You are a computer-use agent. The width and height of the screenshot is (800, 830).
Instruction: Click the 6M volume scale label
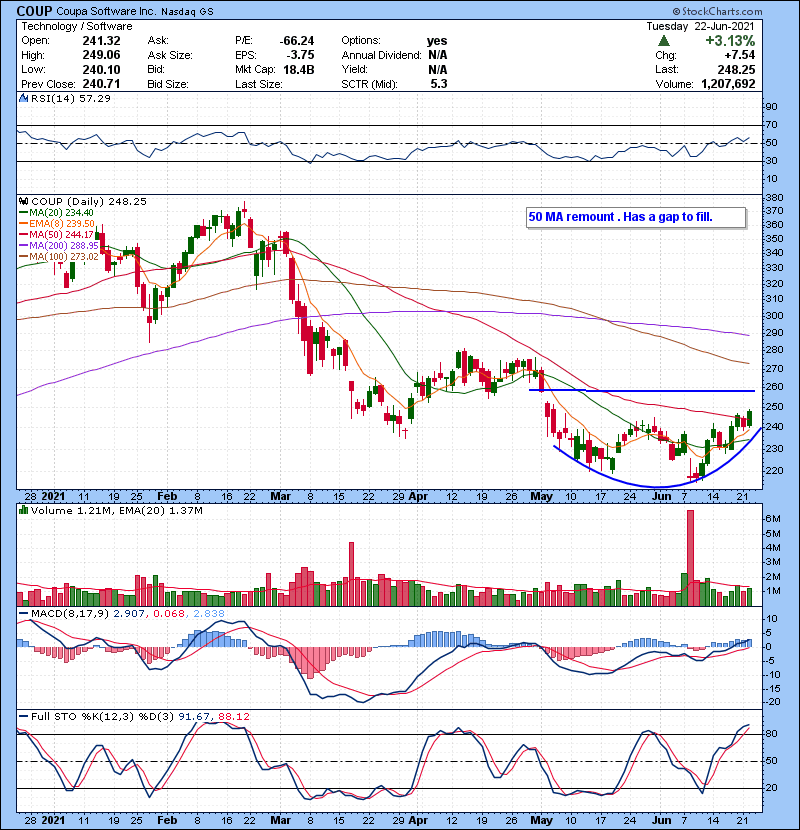pyautogui.click(x=773, y=519)
